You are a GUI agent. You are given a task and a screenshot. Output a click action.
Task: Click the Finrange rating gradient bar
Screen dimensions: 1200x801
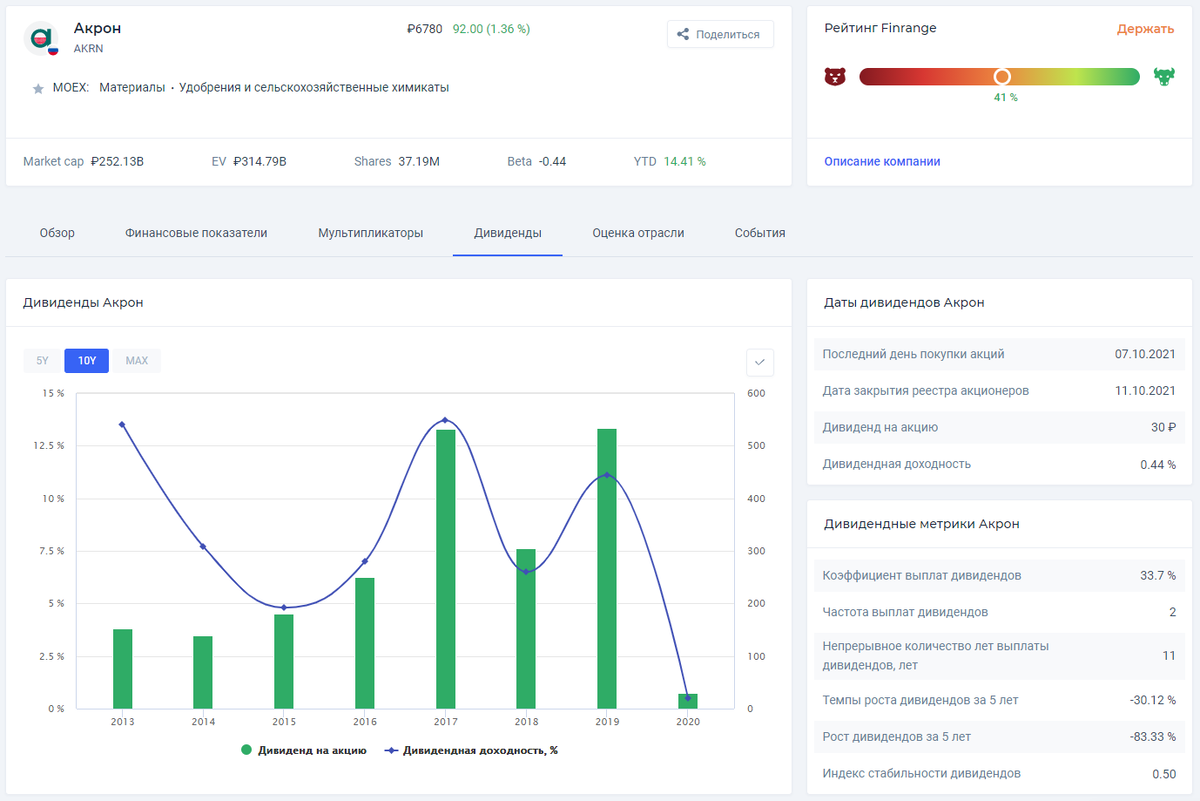pyautogui.click(x=999, y=77)
